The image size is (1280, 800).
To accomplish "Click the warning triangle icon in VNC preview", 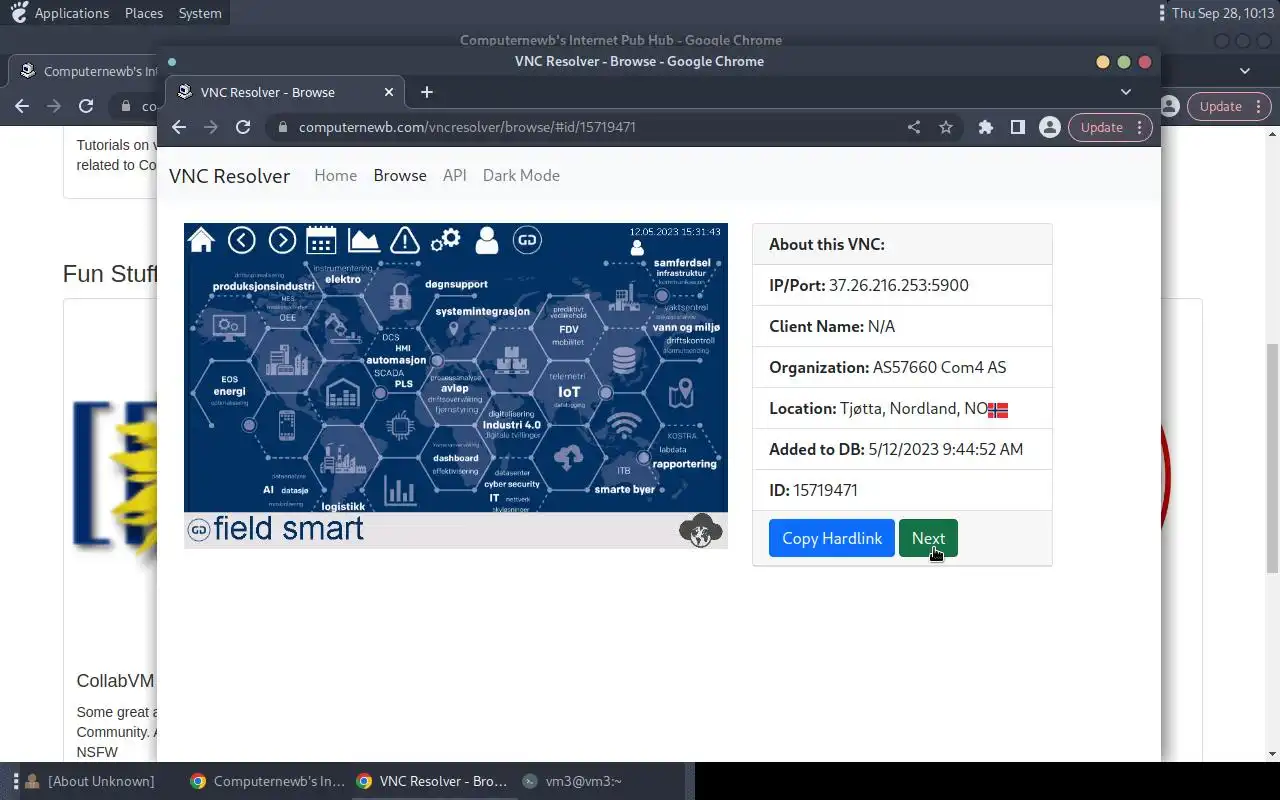I will click(404, 240).
